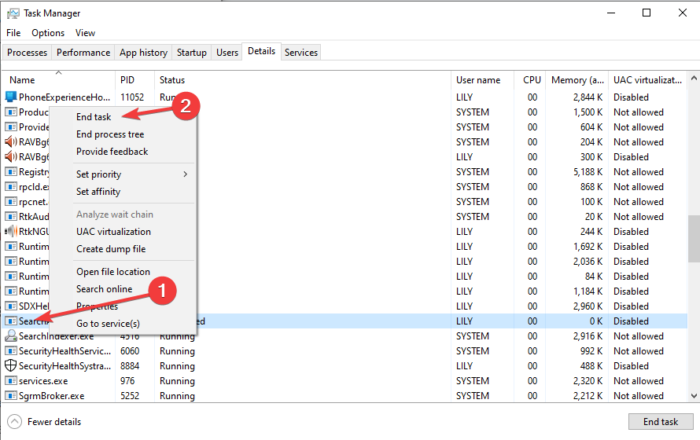Click the 2,960 K memory value
The image size is (700, 440).
pos(588,306)
